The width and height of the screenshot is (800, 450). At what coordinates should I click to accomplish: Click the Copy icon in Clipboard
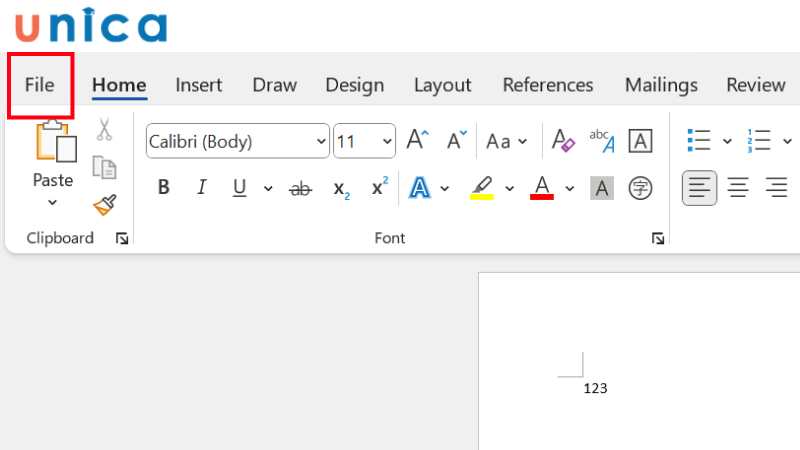coord(104,167)
